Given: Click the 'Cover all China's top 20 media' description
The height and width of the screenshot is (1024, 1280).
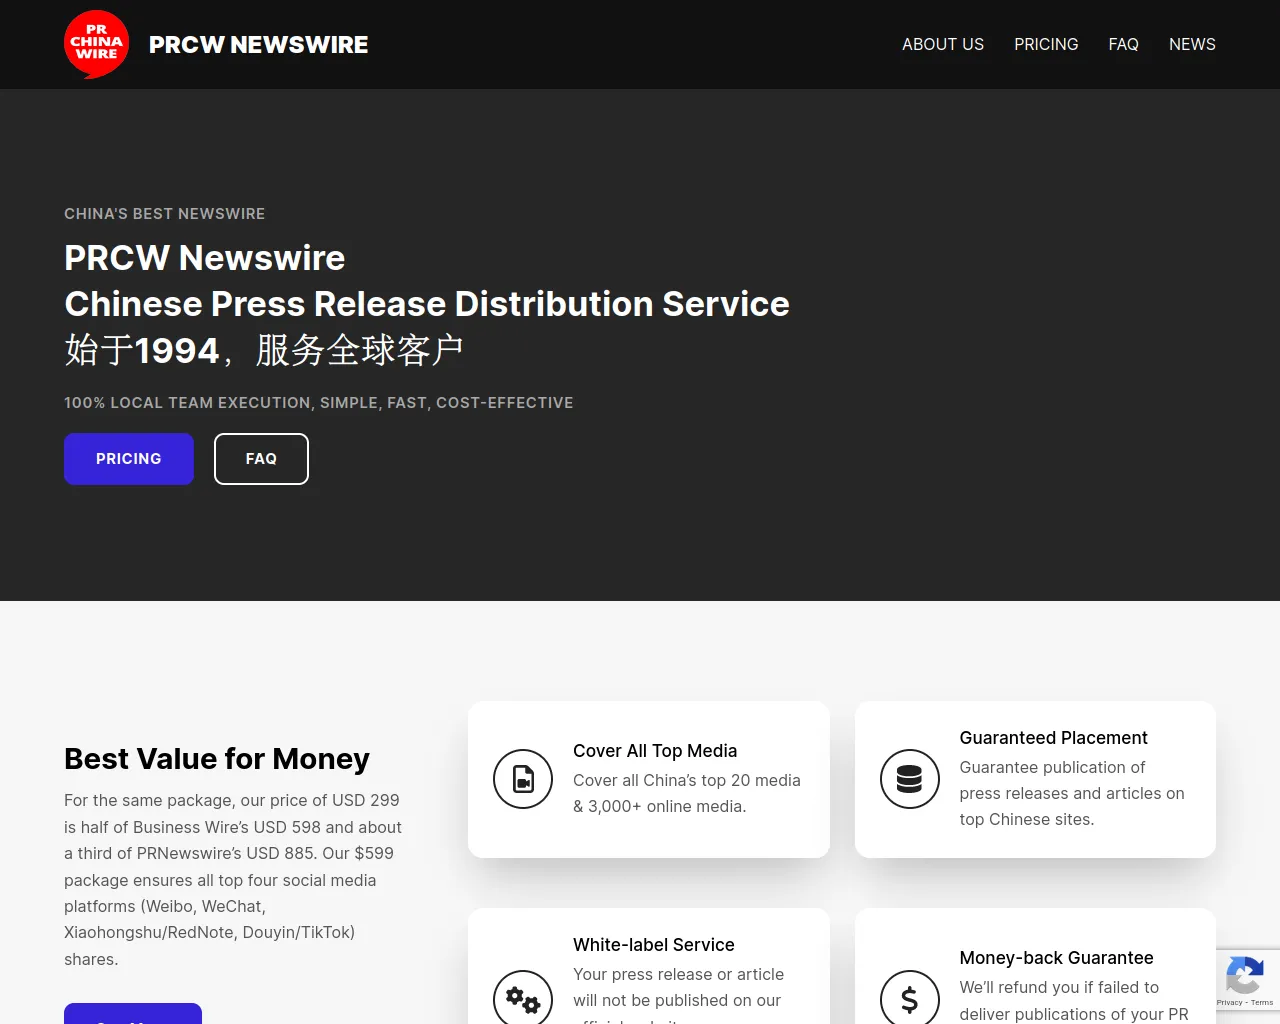Looking at the screenshot, I should pos(687,793).
